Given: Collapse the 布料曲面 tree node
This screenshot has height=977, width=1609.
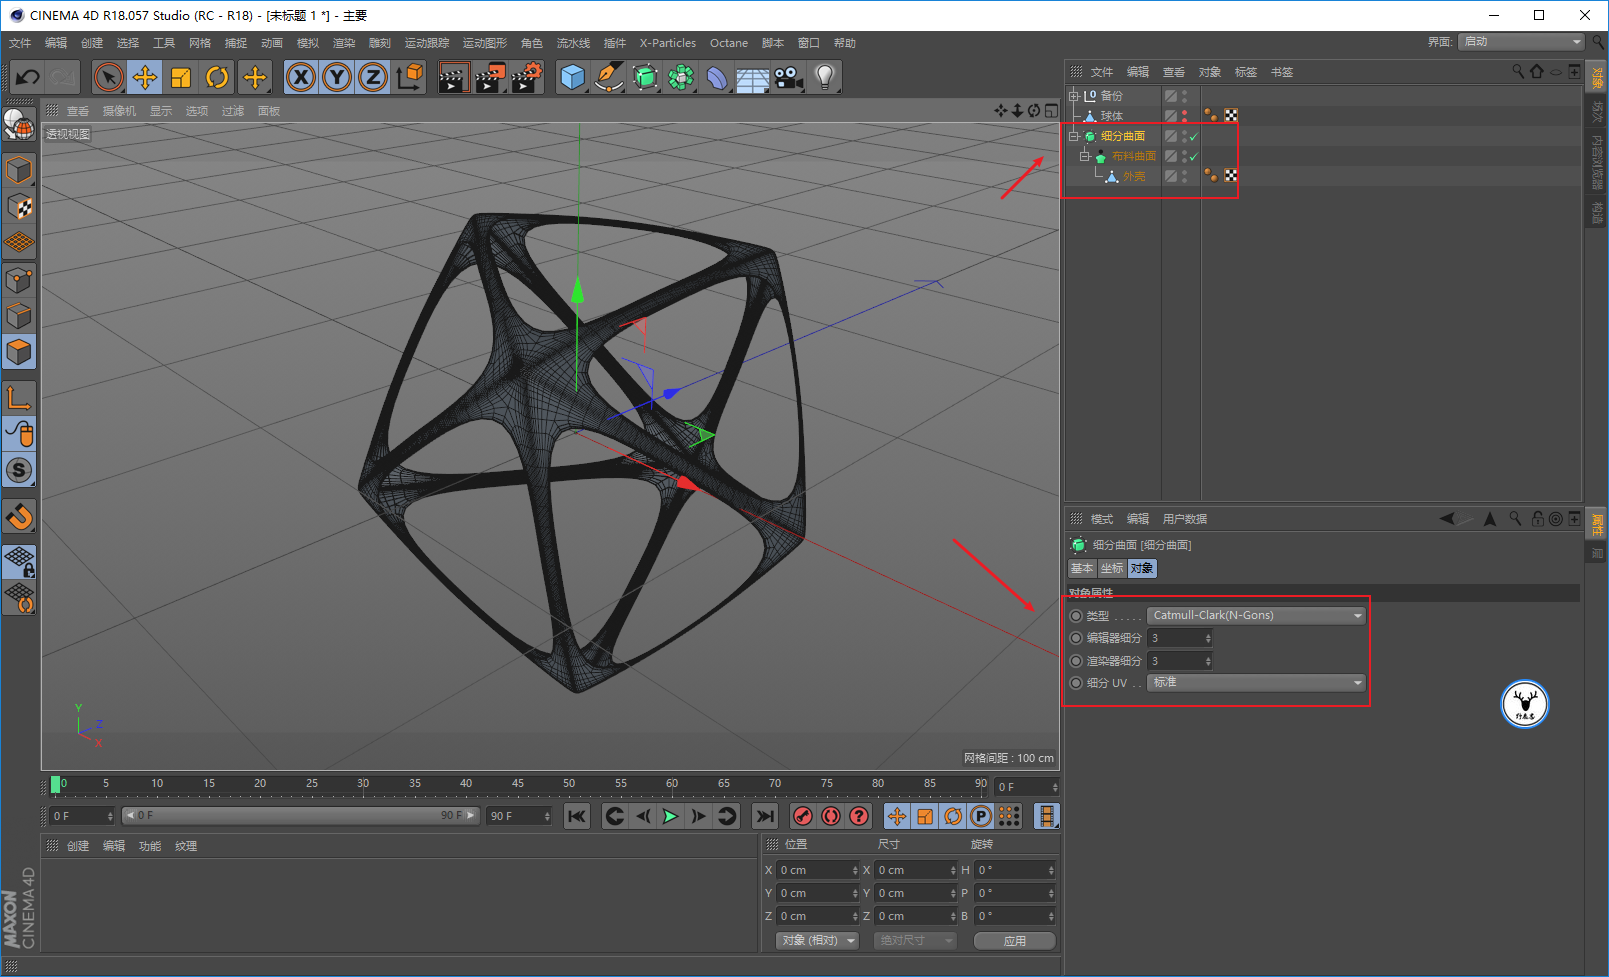Looking at the screenshot, I should [1084, 156].
